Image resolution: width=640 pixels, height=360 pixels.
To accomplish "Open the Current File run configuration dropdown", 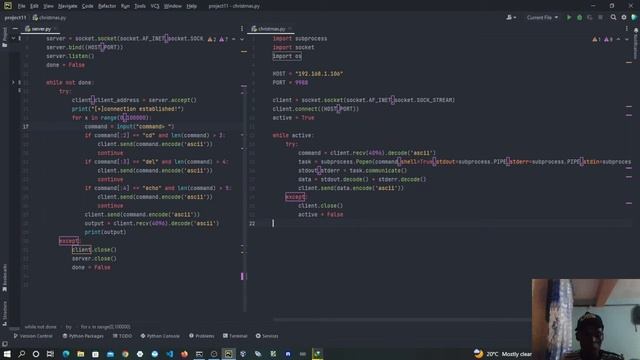I will 542,18.
